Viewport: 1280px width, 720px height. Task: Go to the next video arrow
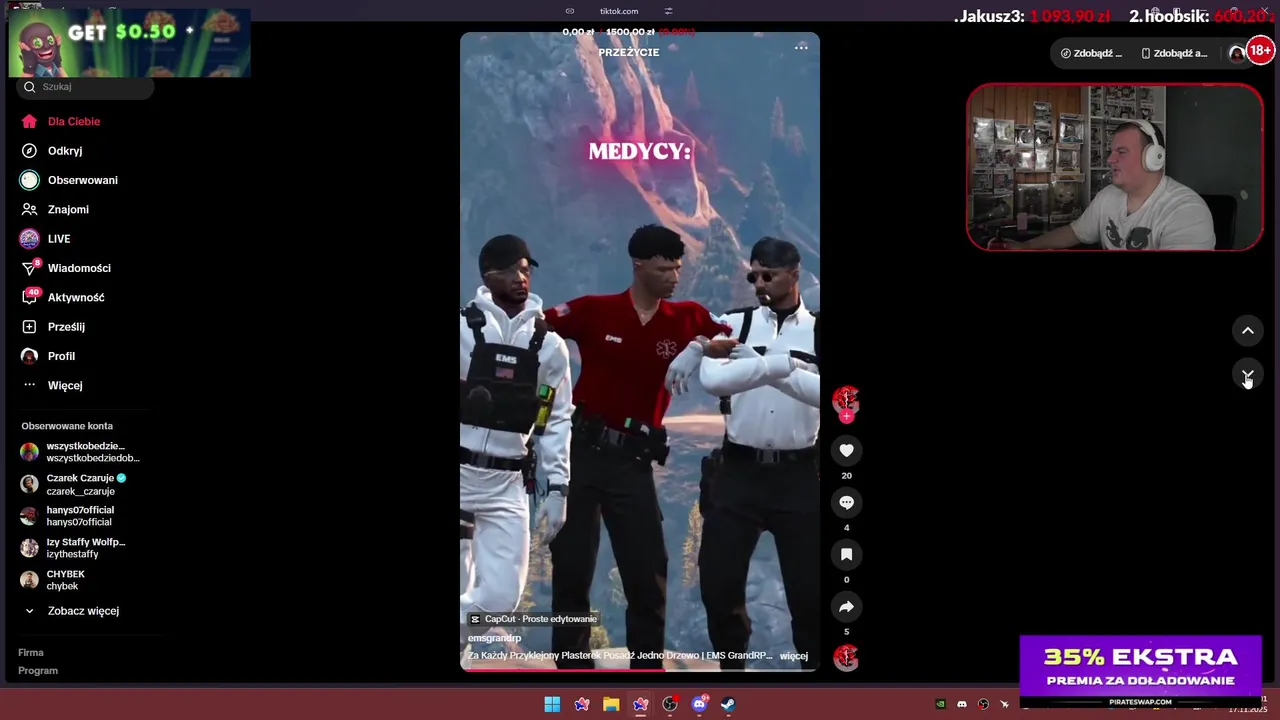pos(1248,375)
